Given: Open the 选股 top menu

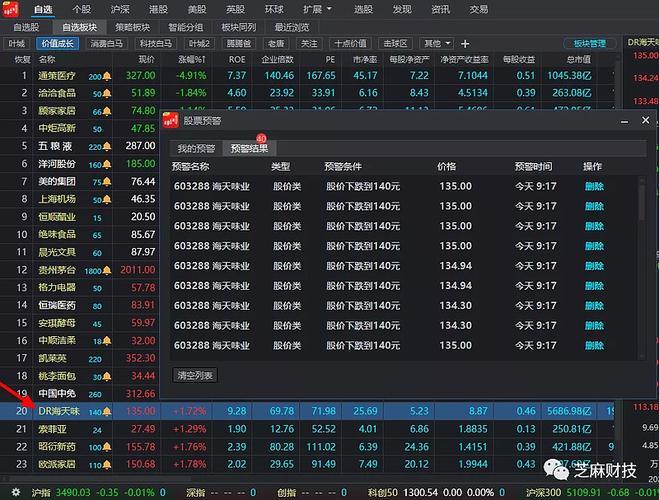Looking at the screenshot, I should click(363, 9).
